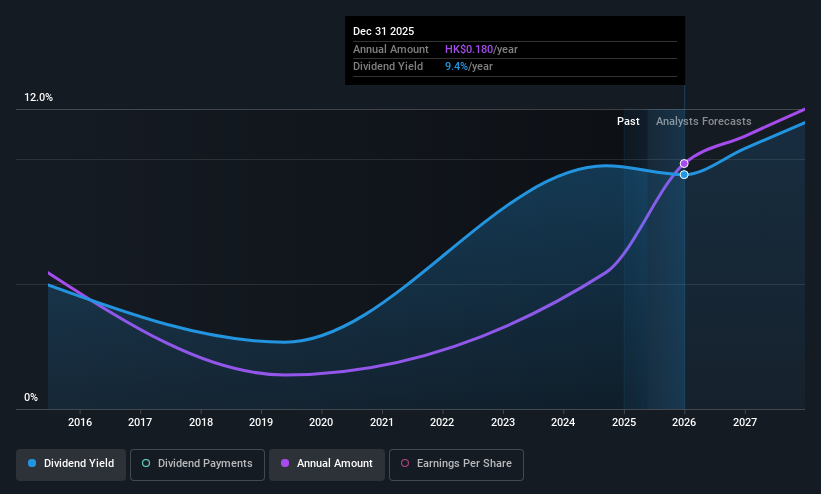Click the 2019 x-axis year label

pyautogui.click(x=261, y=422)
